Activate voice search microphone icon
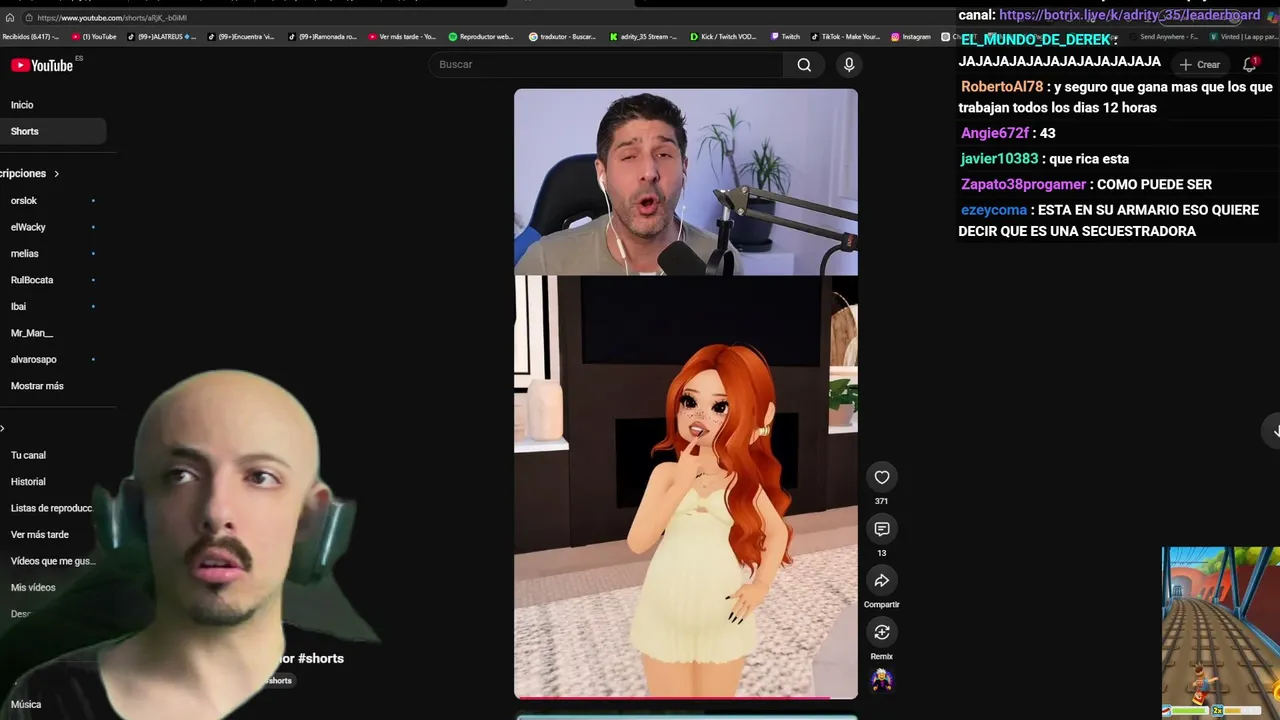Image resolution: width=1280 pixels, height=720 pixels. point(849,65)
